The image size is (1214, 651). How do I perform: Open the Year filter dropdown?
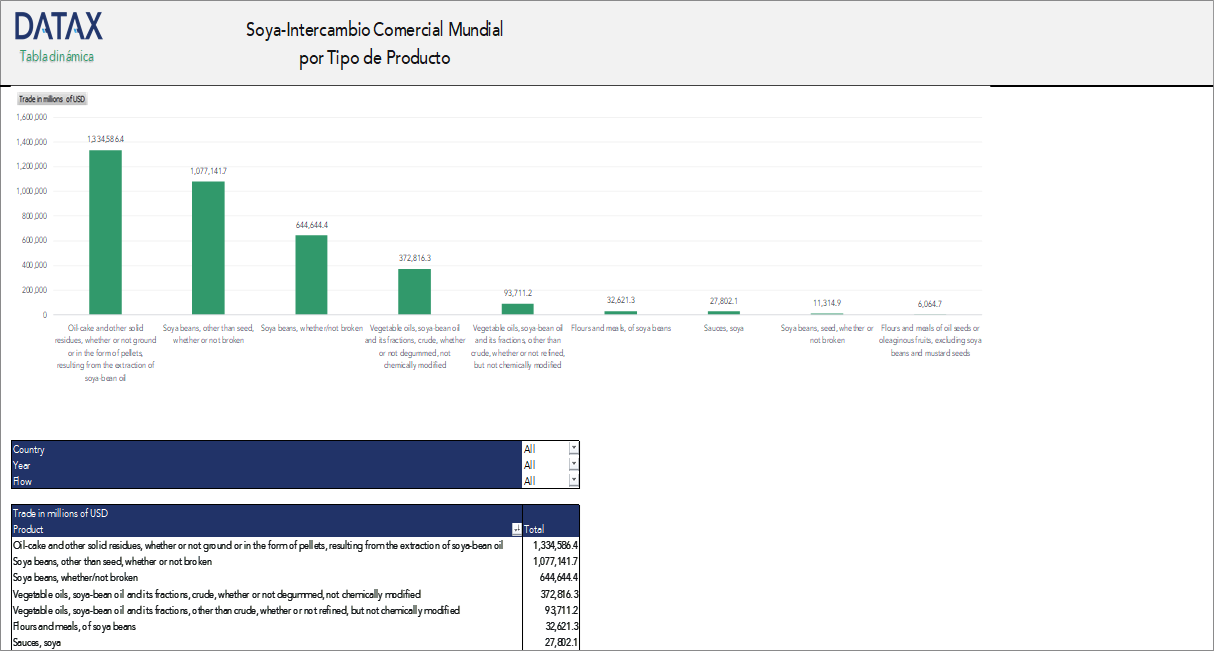[x=573, y=464]
